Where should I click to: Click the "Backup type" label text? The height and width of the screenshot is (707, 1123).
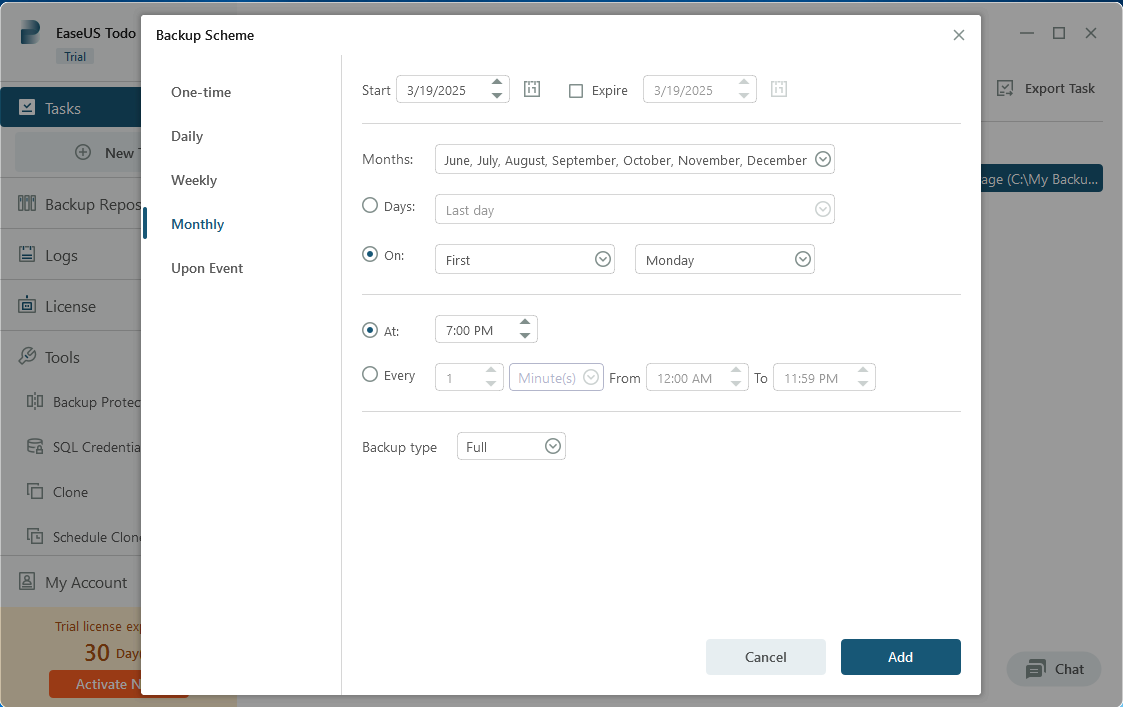(399, 447)
